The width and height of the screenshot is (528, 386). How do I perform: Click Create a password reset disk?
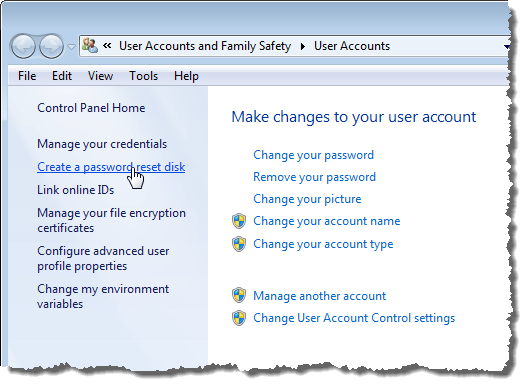tap(111, 167)
